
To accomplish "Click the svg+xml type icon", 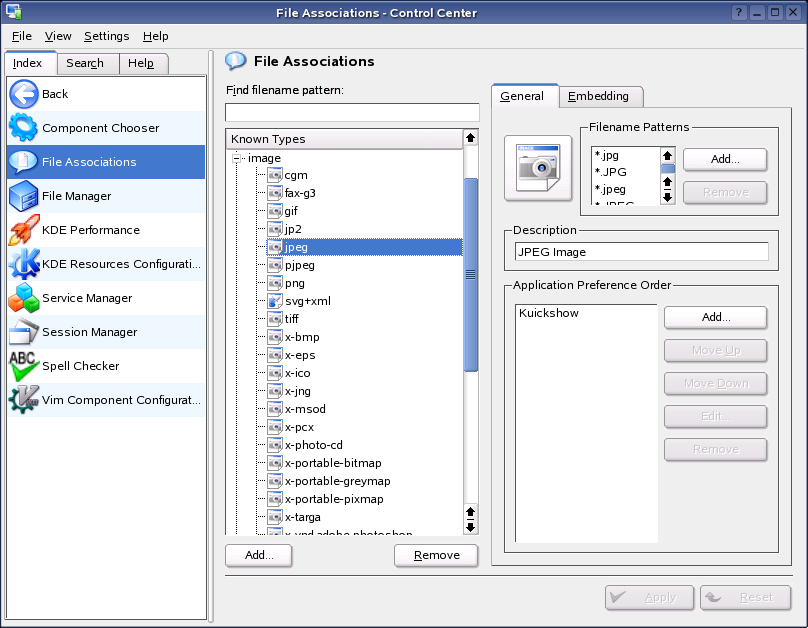I will (275, 301).
